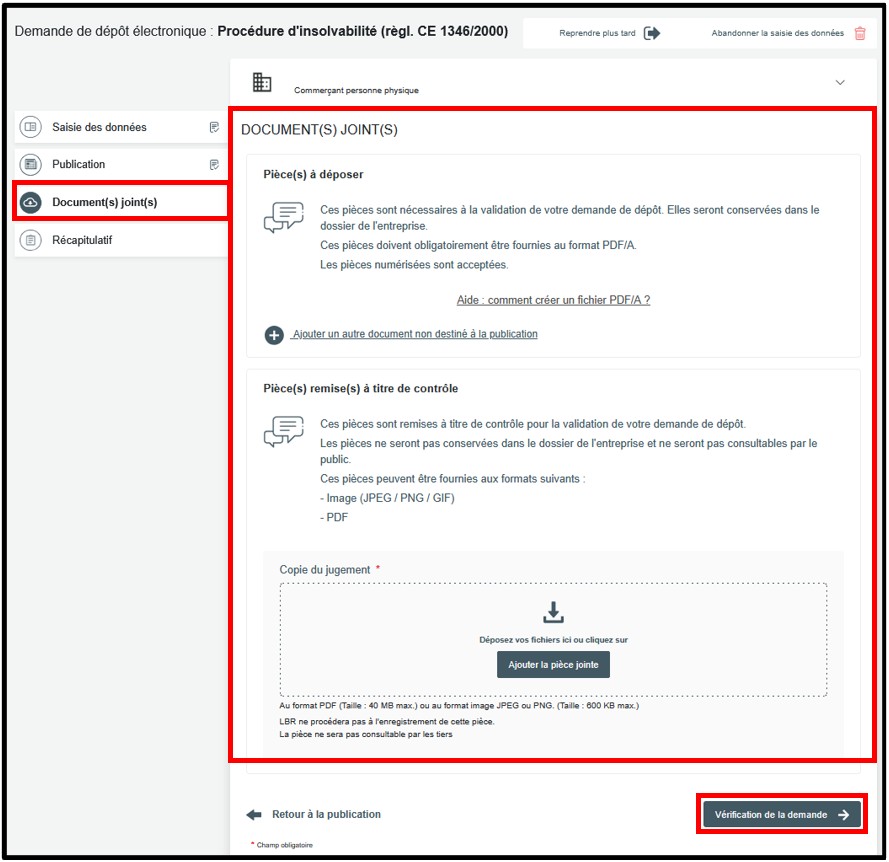The width and height of the screenshot is (889, 862).
Task: Open the Récapitulatif step
Action: [85, 240]
